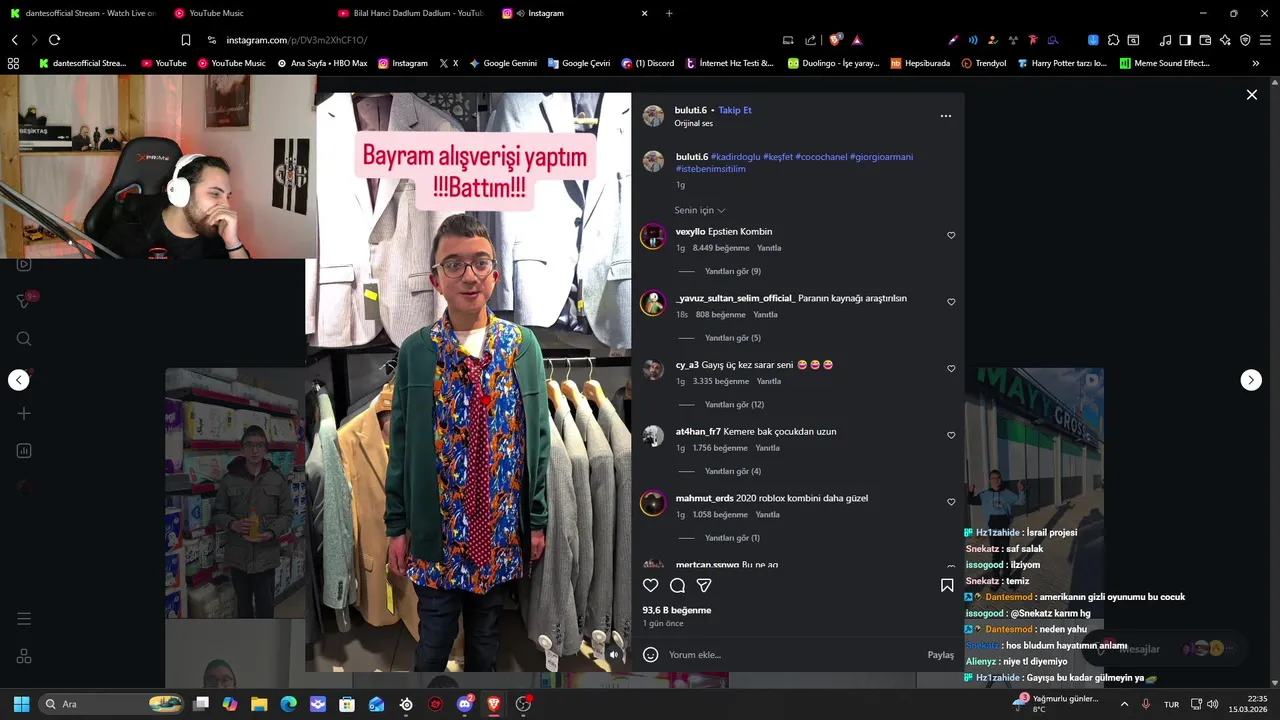
Task: Click 'Paylaş' to post the comment
Action: (x=941, y=655)
